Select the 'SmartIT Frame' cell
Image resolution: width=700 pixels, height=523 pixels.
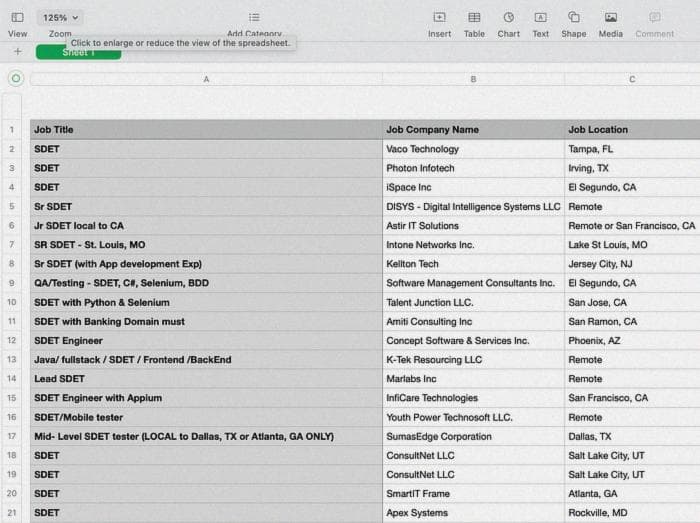click(473, 494)
